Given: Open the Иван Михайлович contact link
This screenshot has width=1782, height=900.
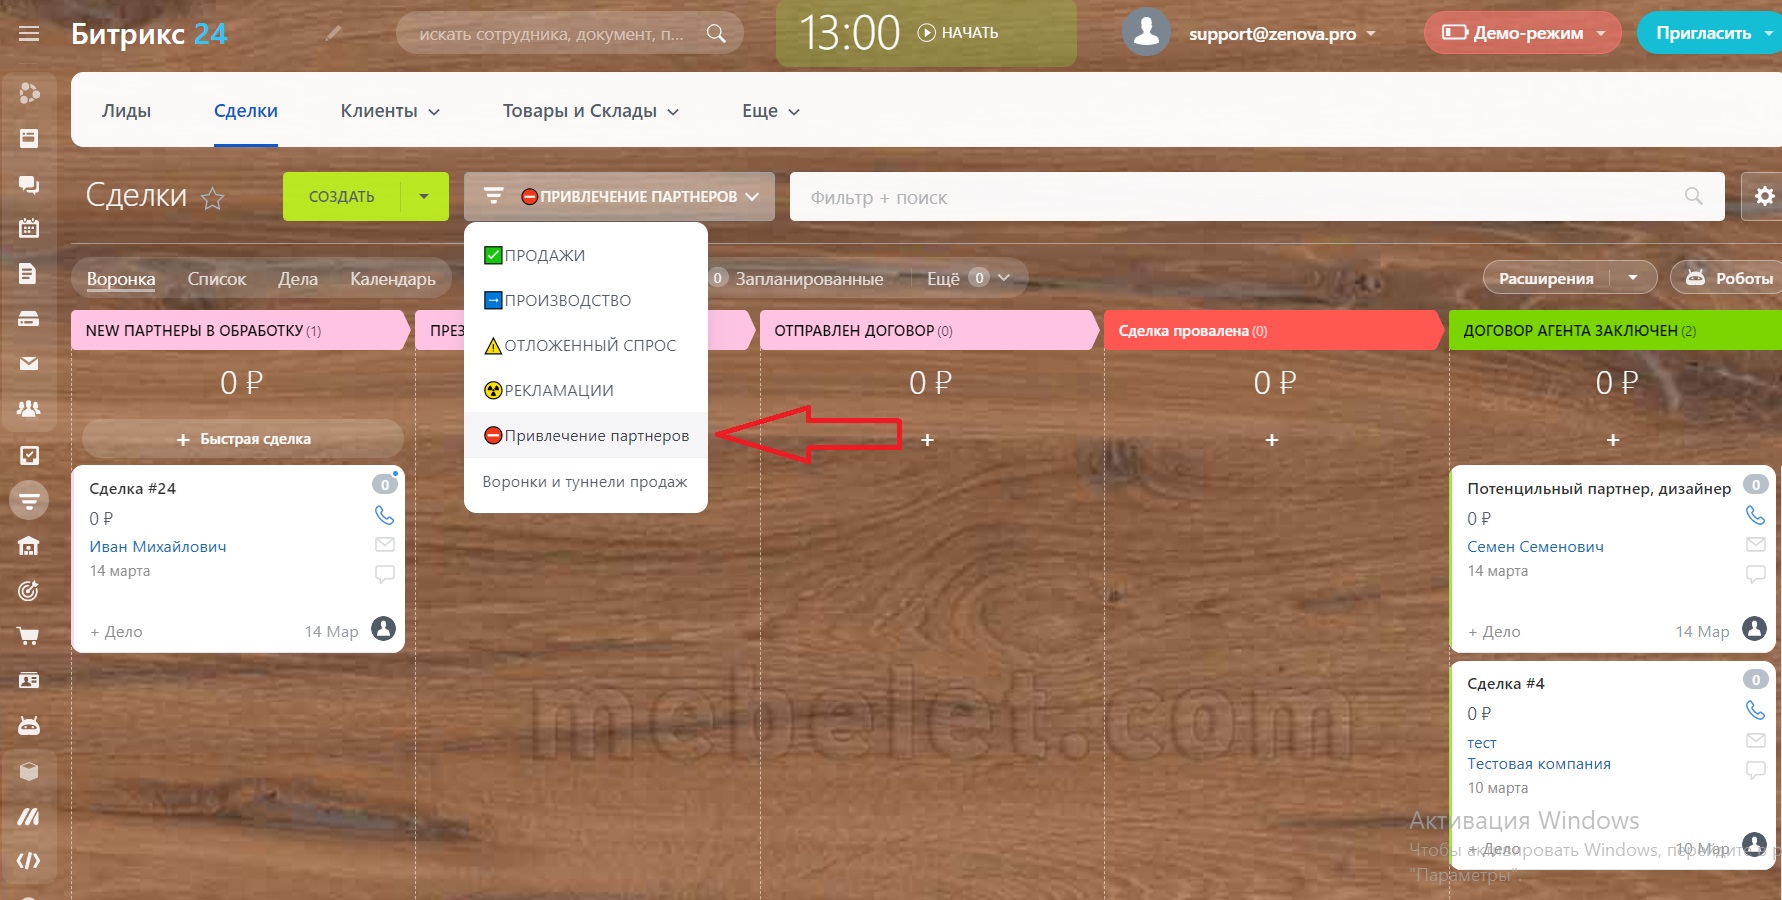Looking at the screenshot, I should (158, 547).
